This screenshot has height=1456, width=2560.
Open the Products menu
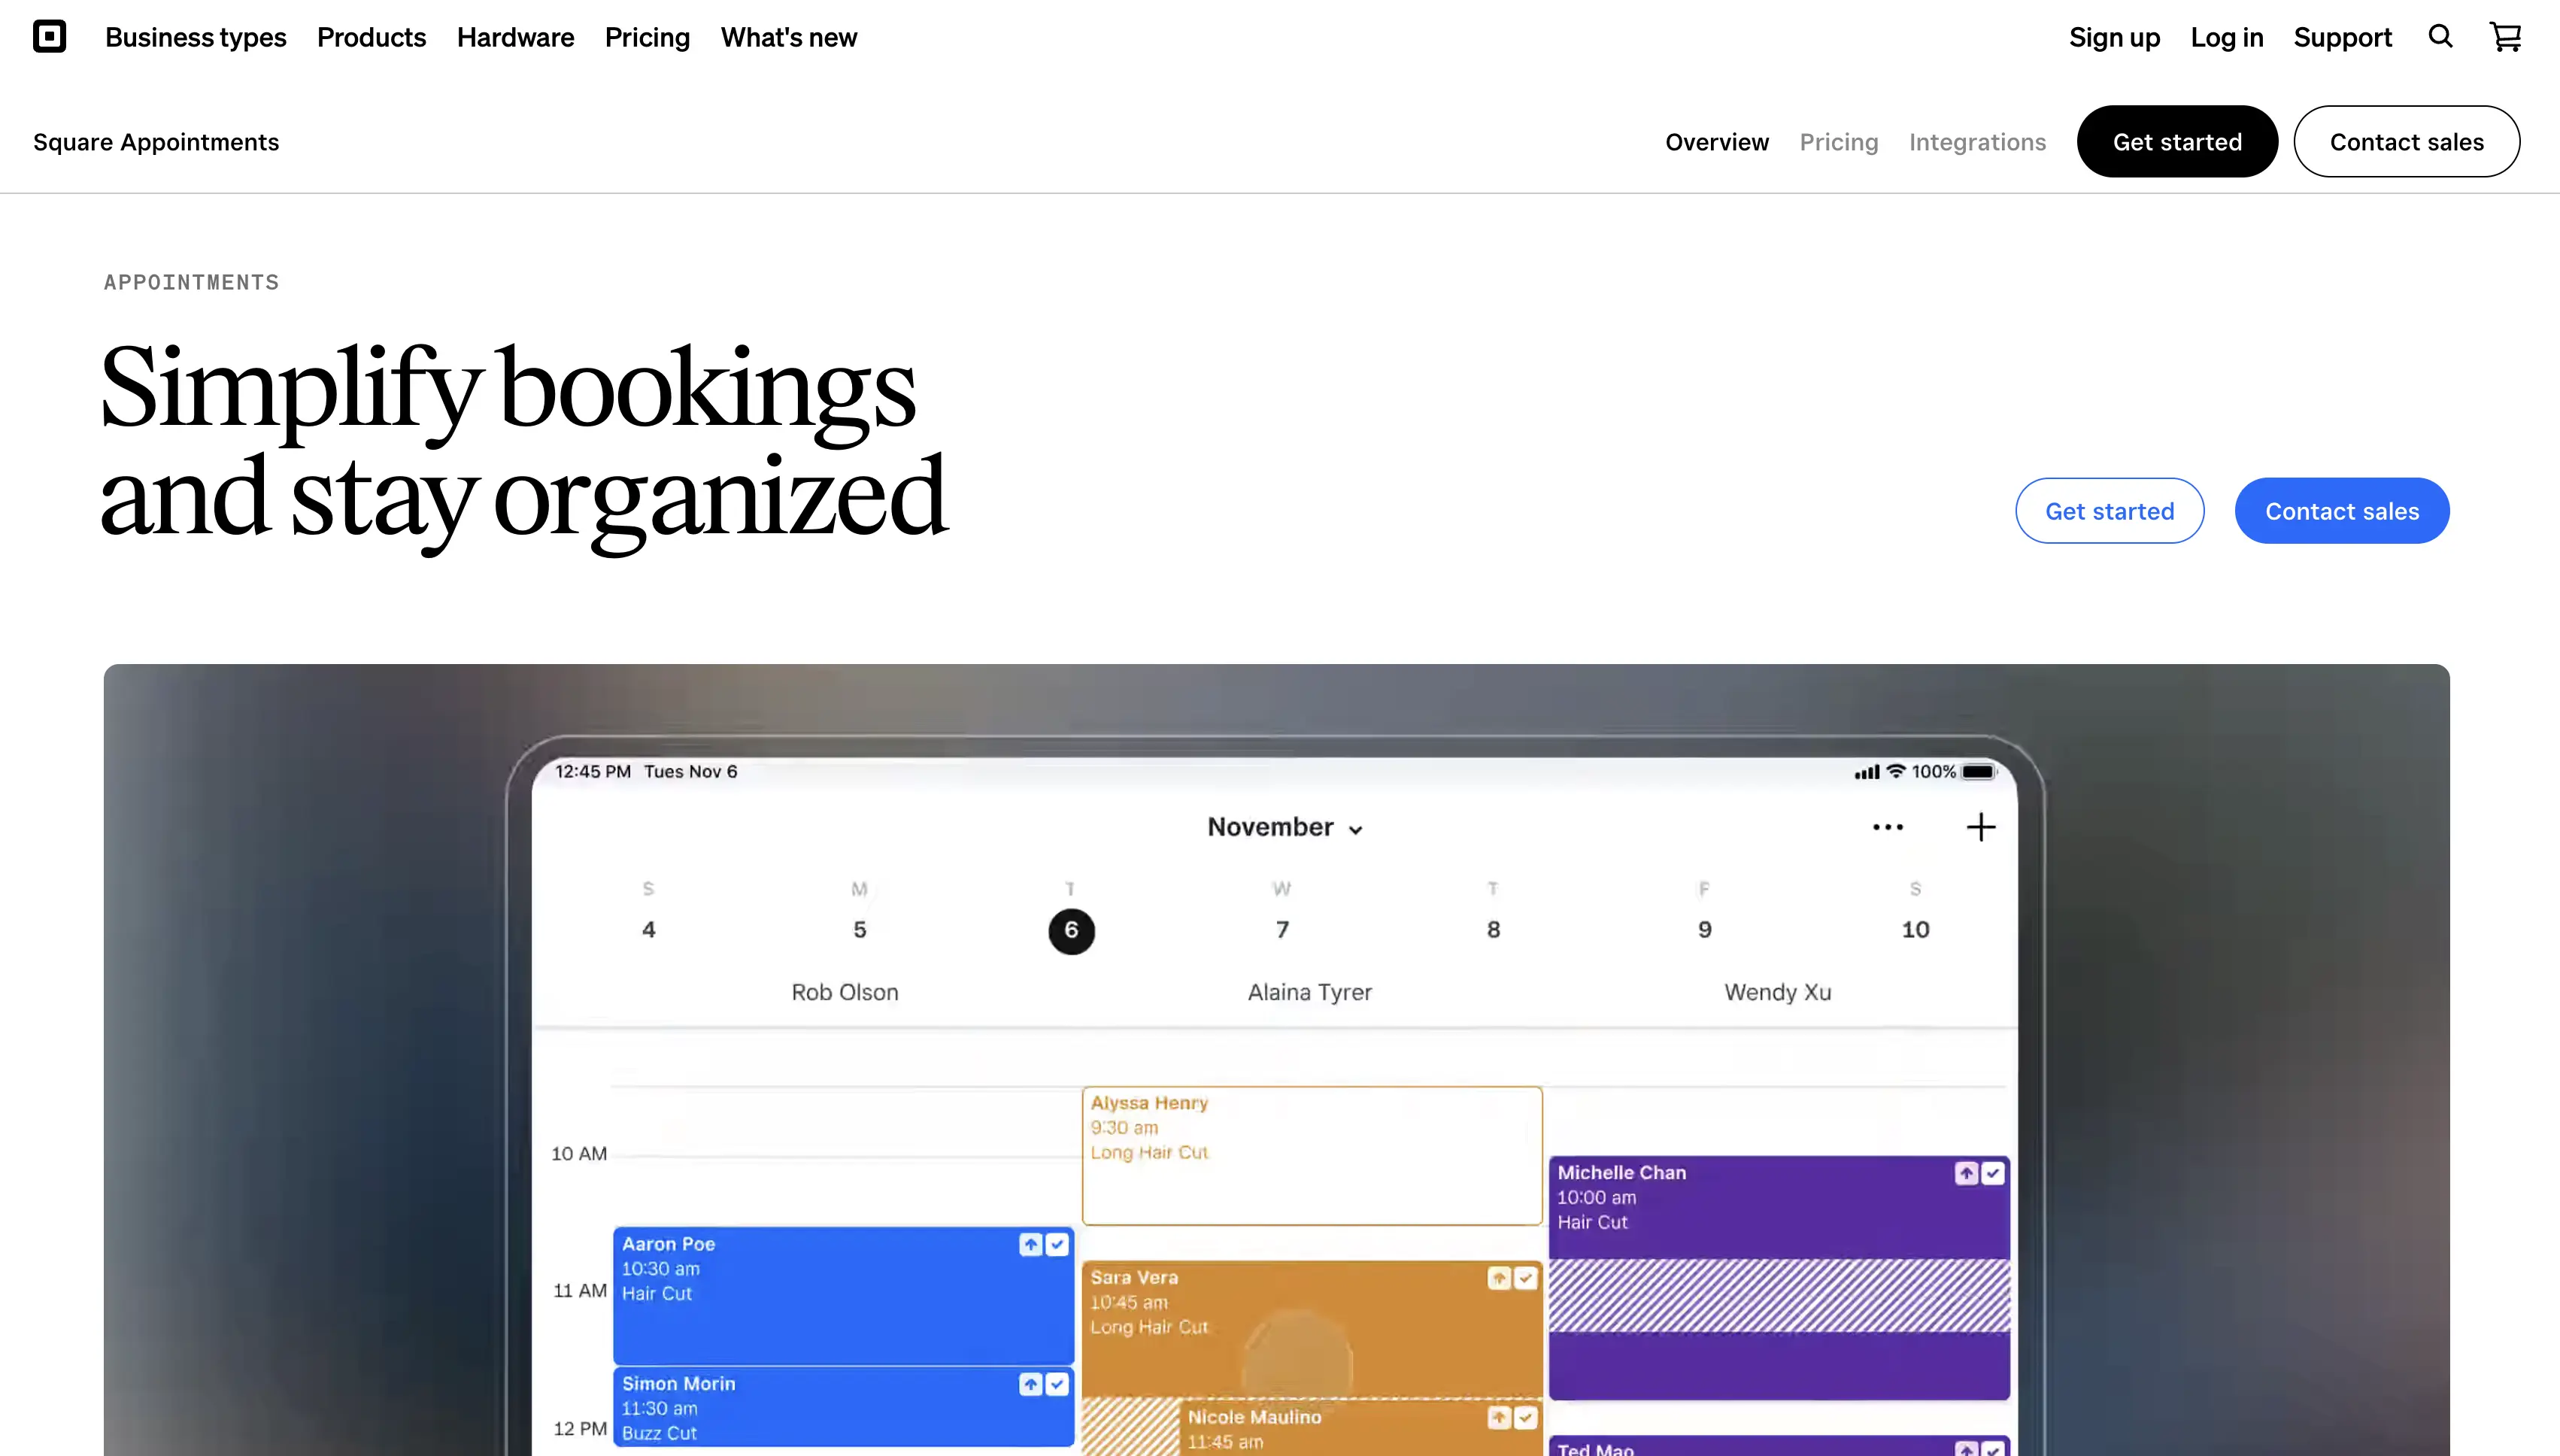[372, 37]
